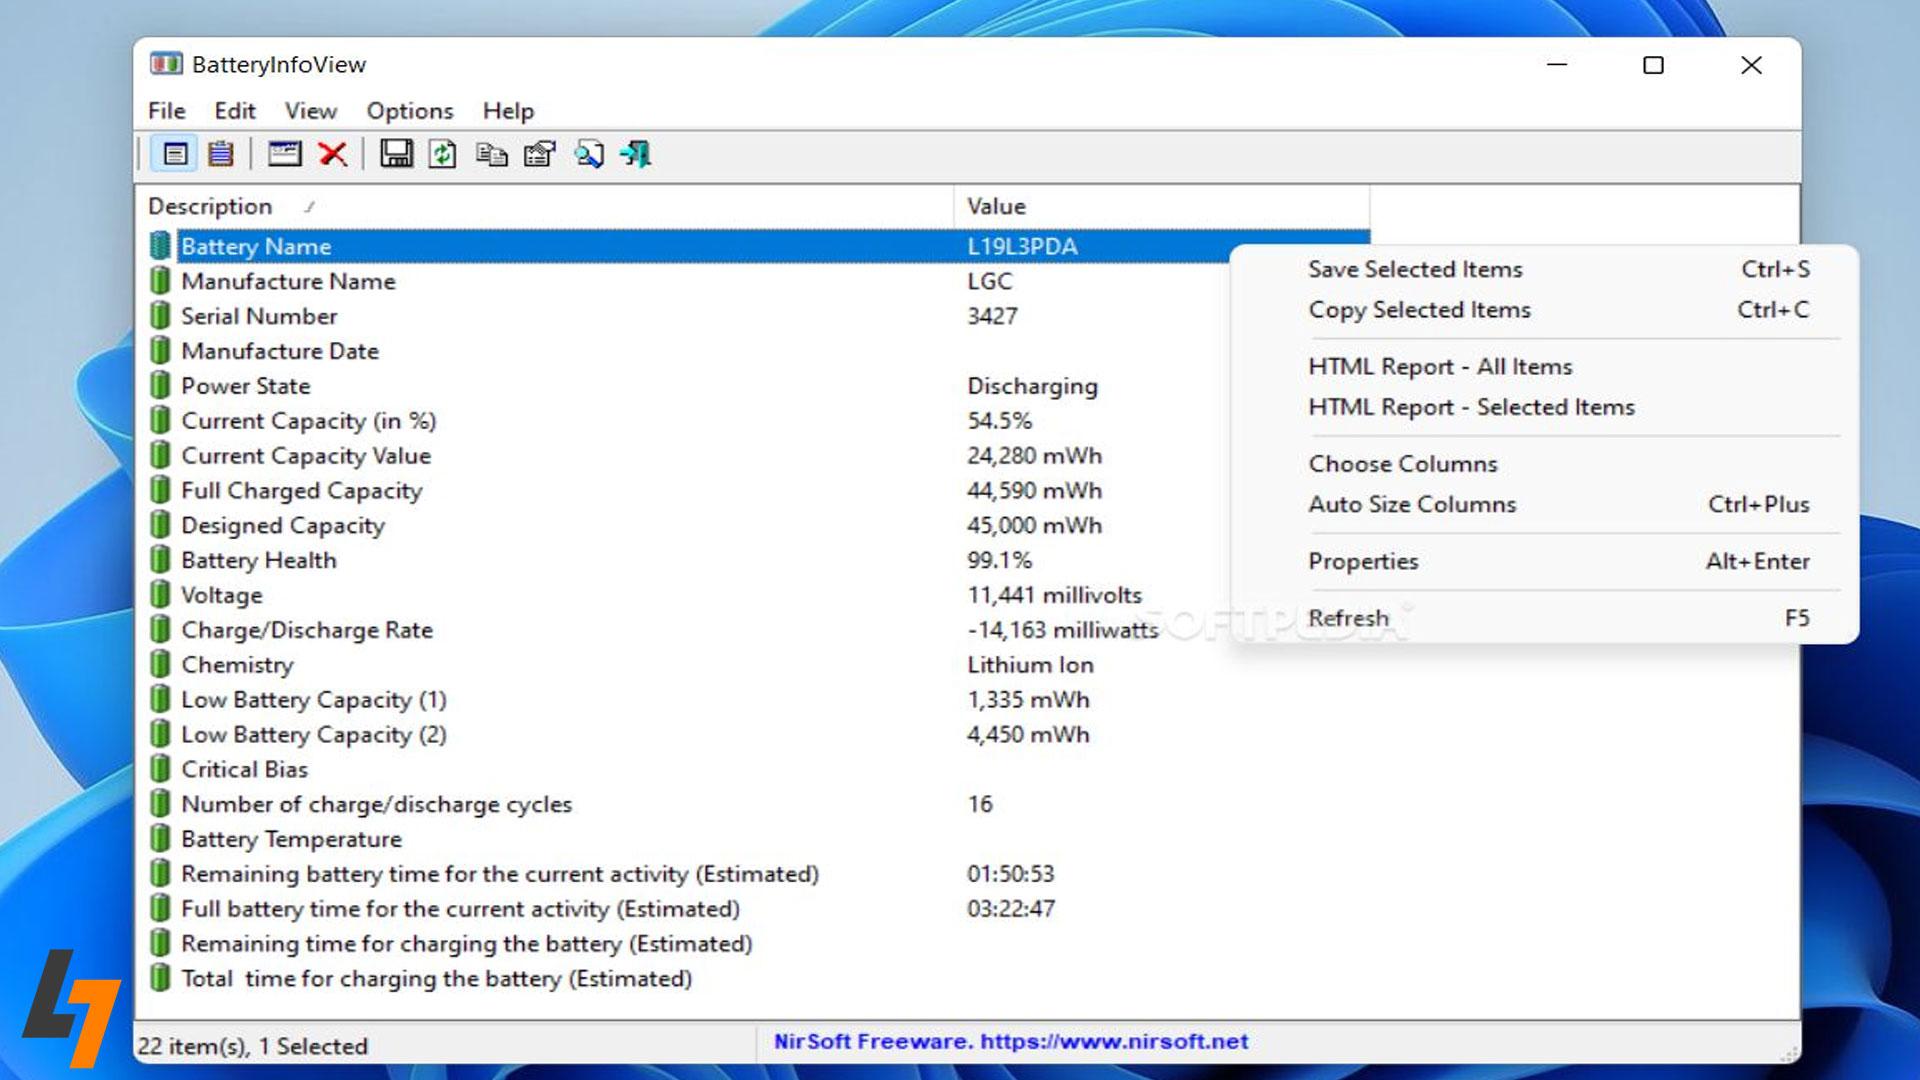Switch to the Battery Information view
Screen dimensions: 1920x1080
point(176,154)
